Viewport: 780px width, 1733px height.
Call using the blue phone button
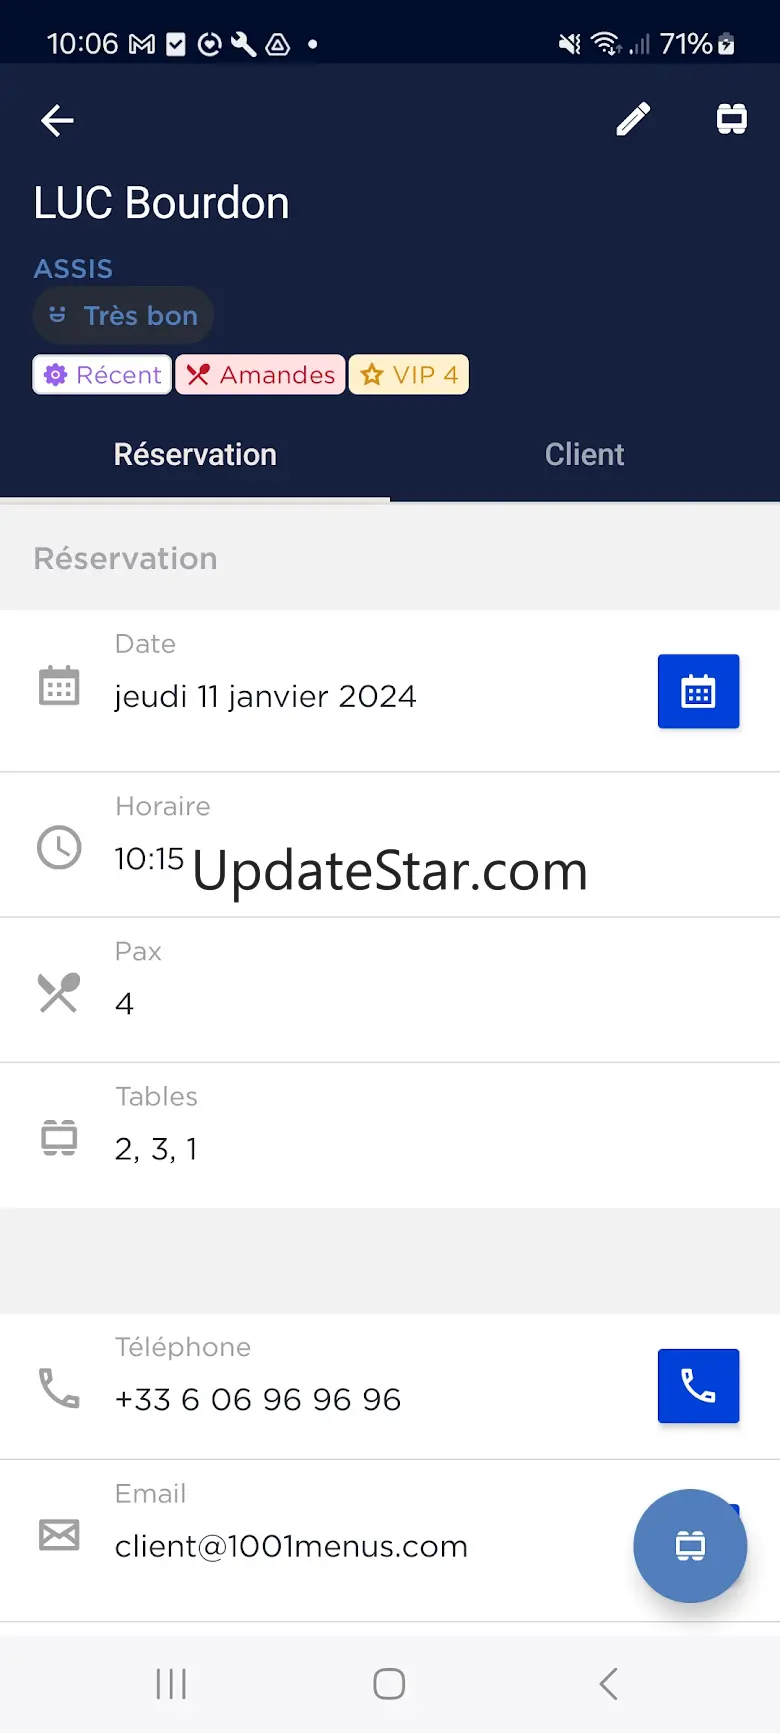click(x=698, y=1386)
